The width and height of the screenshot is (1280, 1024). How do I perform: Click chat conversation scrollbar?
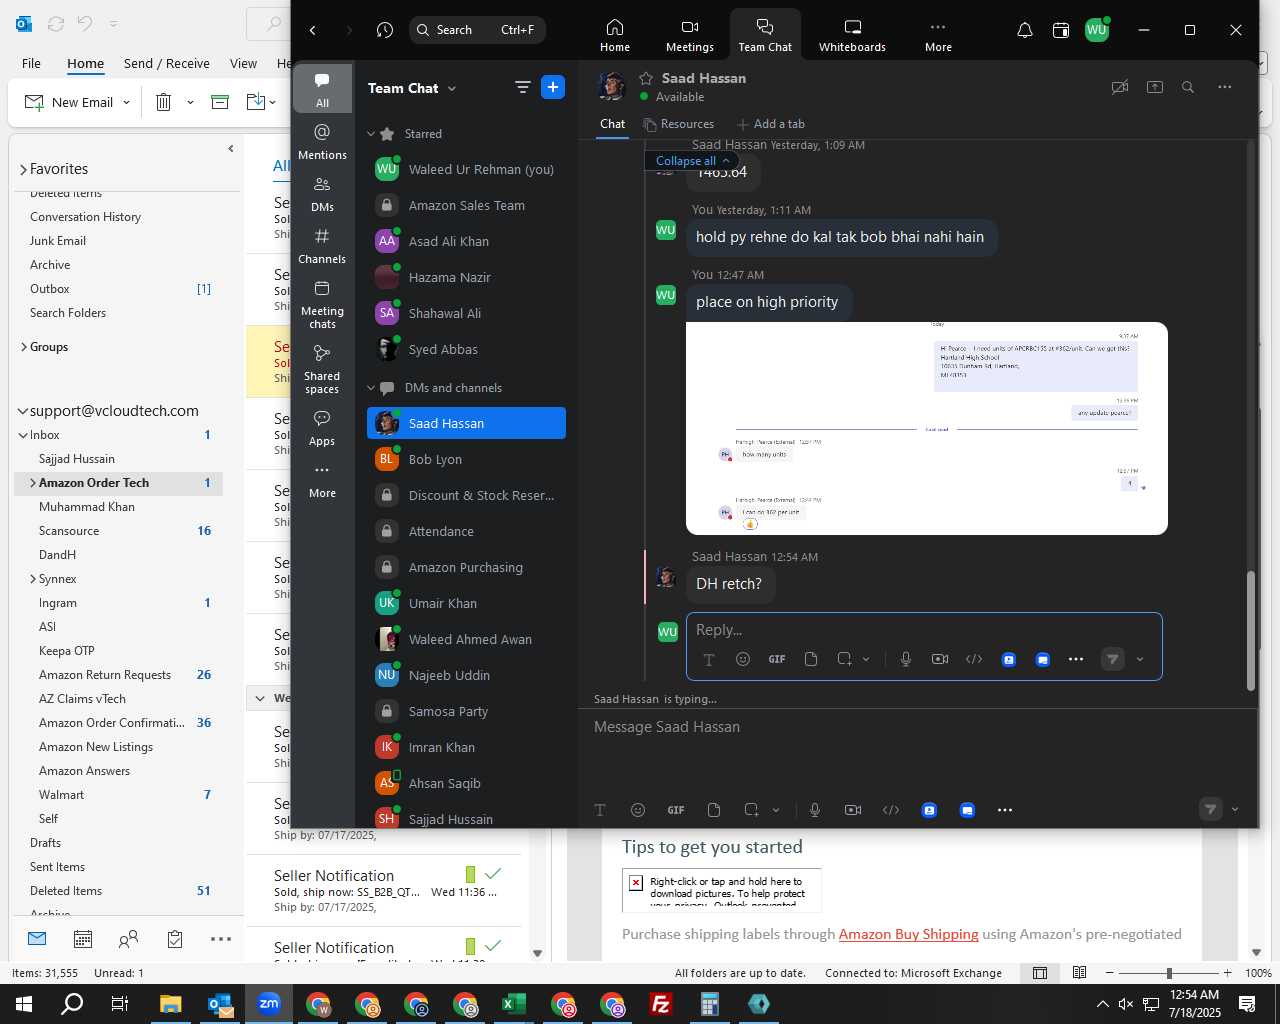1250,630
